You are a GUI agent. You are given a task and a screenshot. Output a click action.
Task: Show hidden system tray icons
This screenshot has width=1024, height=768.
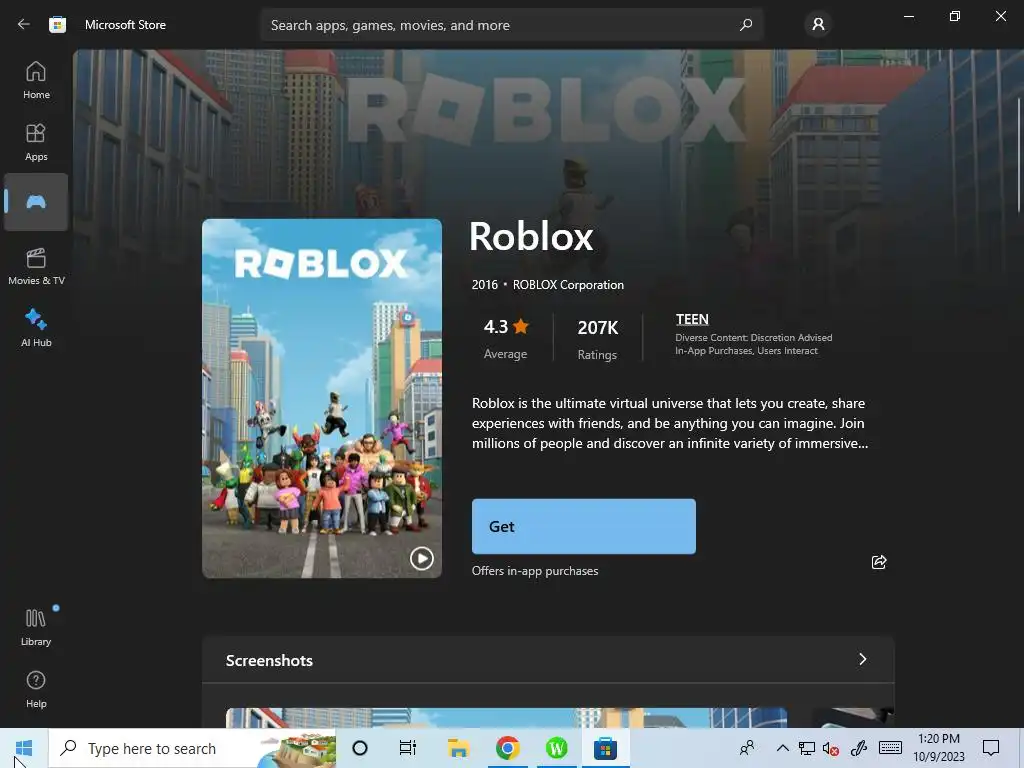[x=782, y=748]
